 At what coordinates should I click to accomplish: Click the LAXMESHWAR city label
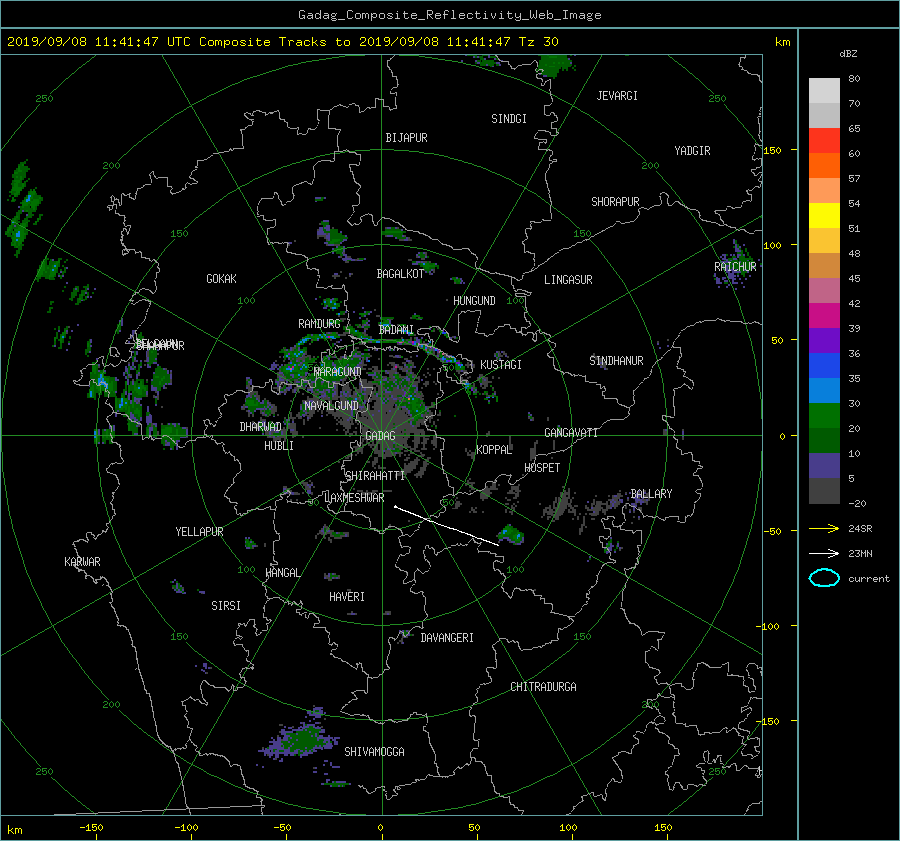(x=354, y=498)
